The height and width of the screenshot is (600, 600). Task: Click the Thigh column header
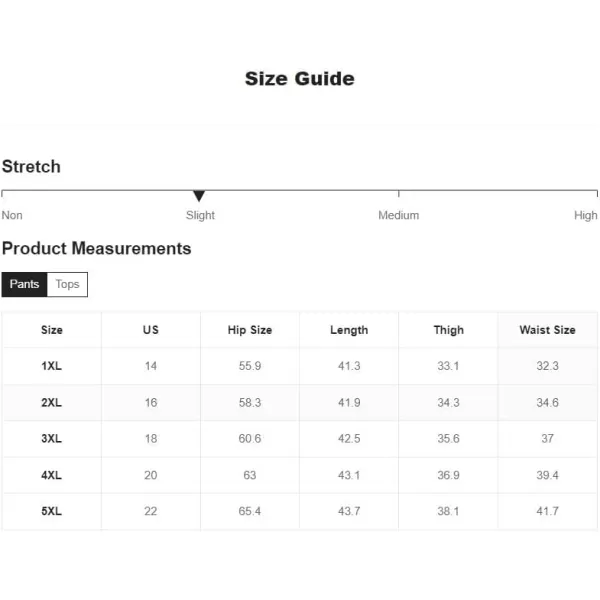[x=448, y=330]
